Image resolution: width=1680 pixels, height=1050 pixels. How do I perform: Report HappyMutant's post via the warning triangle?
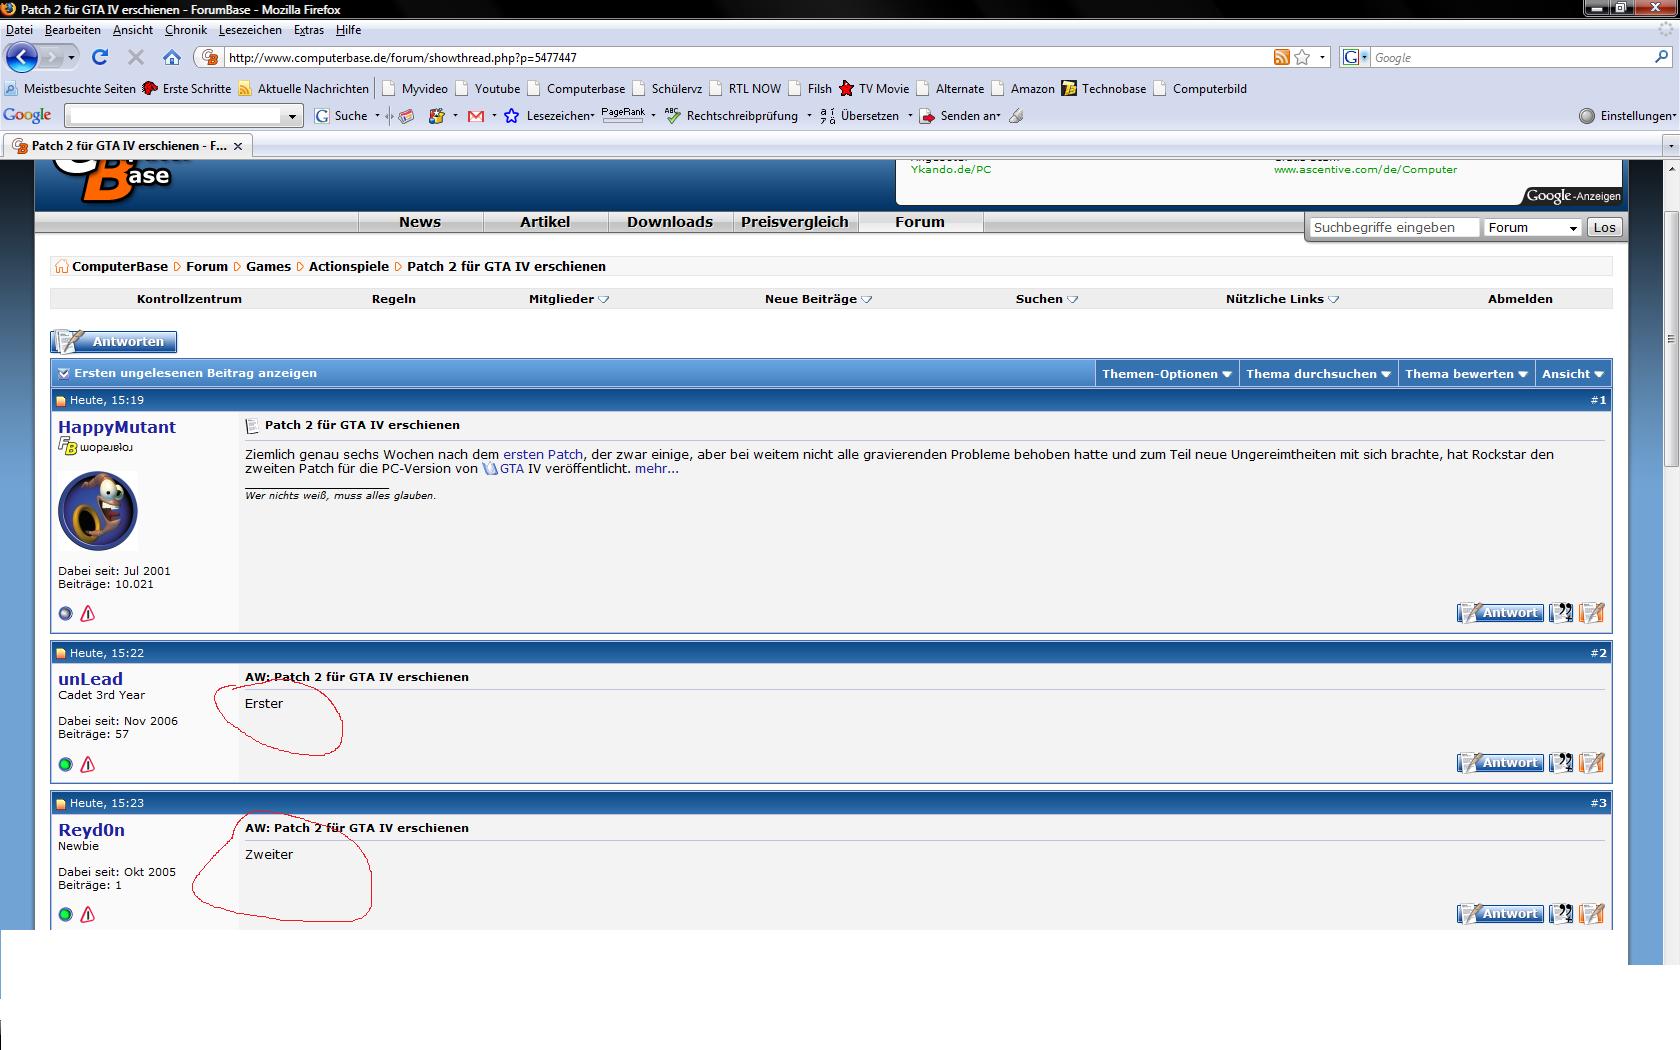(x=88, y=614)
